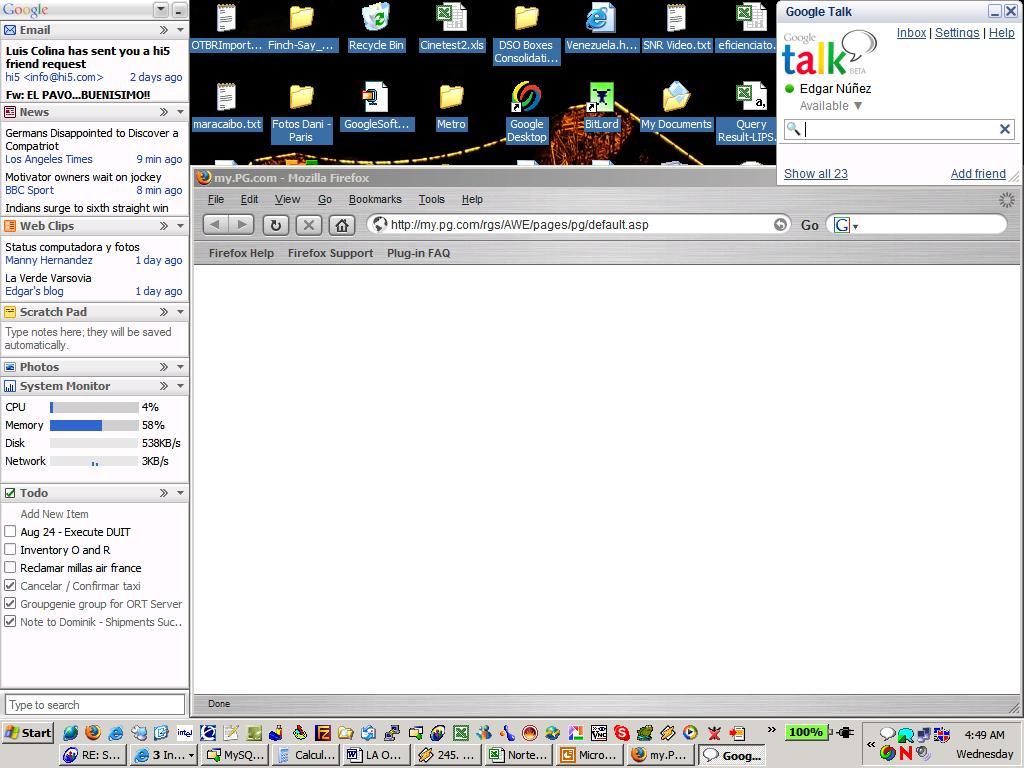Click Google Talk search magnifier icon
This screenshot has width=1024, height=768.
click(793, 129)
